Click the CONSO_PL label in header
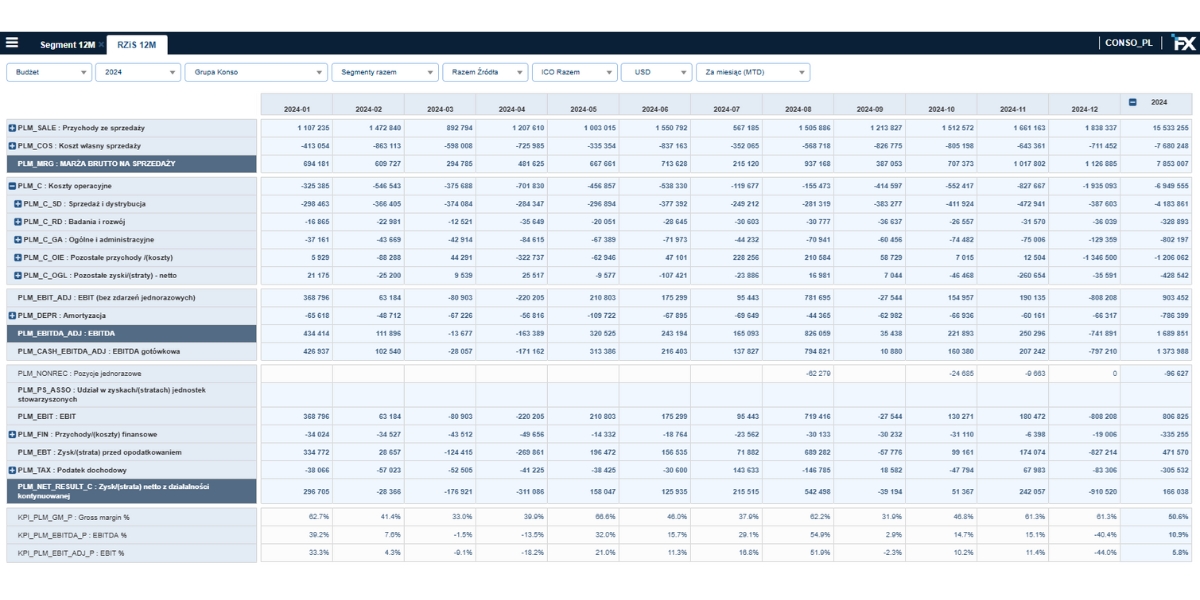The image size is (1200, 600). click(1129, 44)
